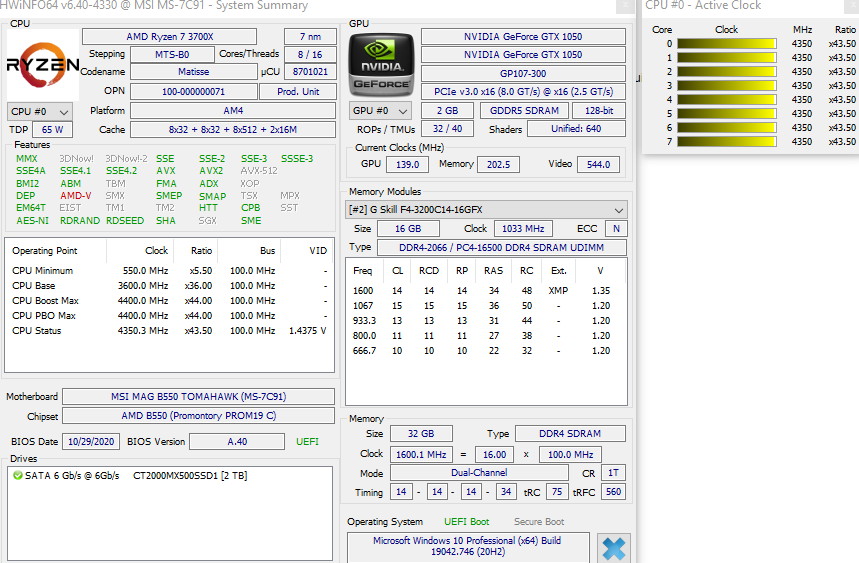Image resolution: width=859 pixels, height=563 pixels.
Task: Click the DDR4-2066 / PC4-16500 type field
Action: click(502, 248)
